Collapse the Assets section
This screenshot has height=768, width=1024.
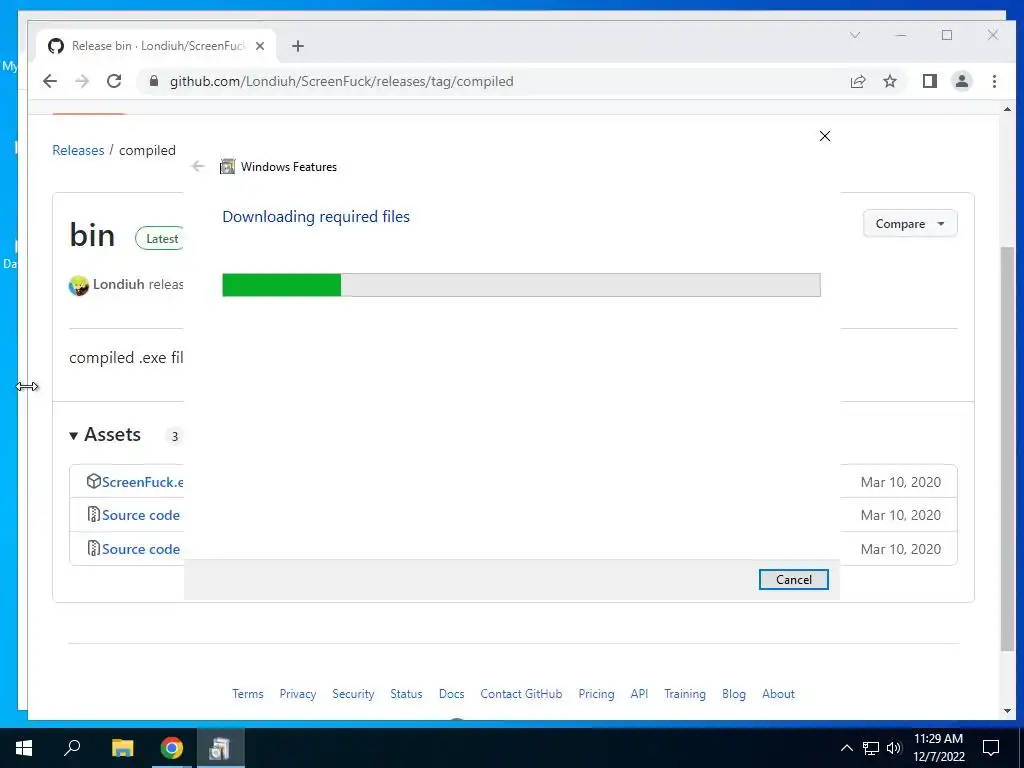(104, 434)
